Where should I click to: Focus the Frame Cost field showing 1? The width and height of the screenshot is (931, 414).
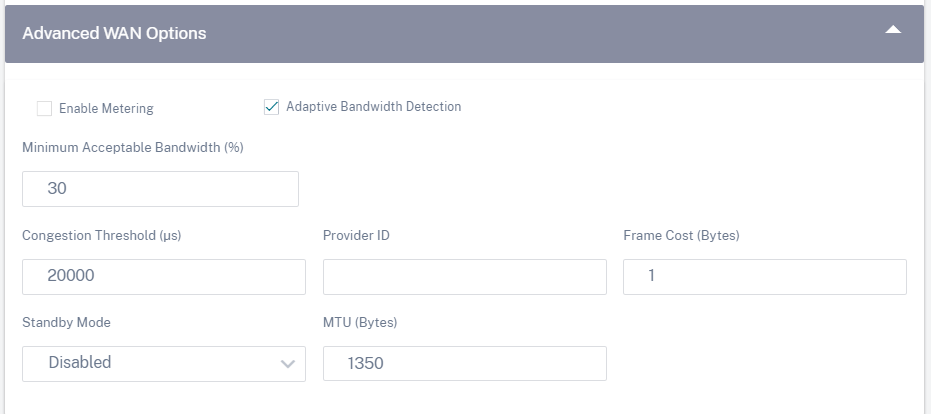click(765, 277)
